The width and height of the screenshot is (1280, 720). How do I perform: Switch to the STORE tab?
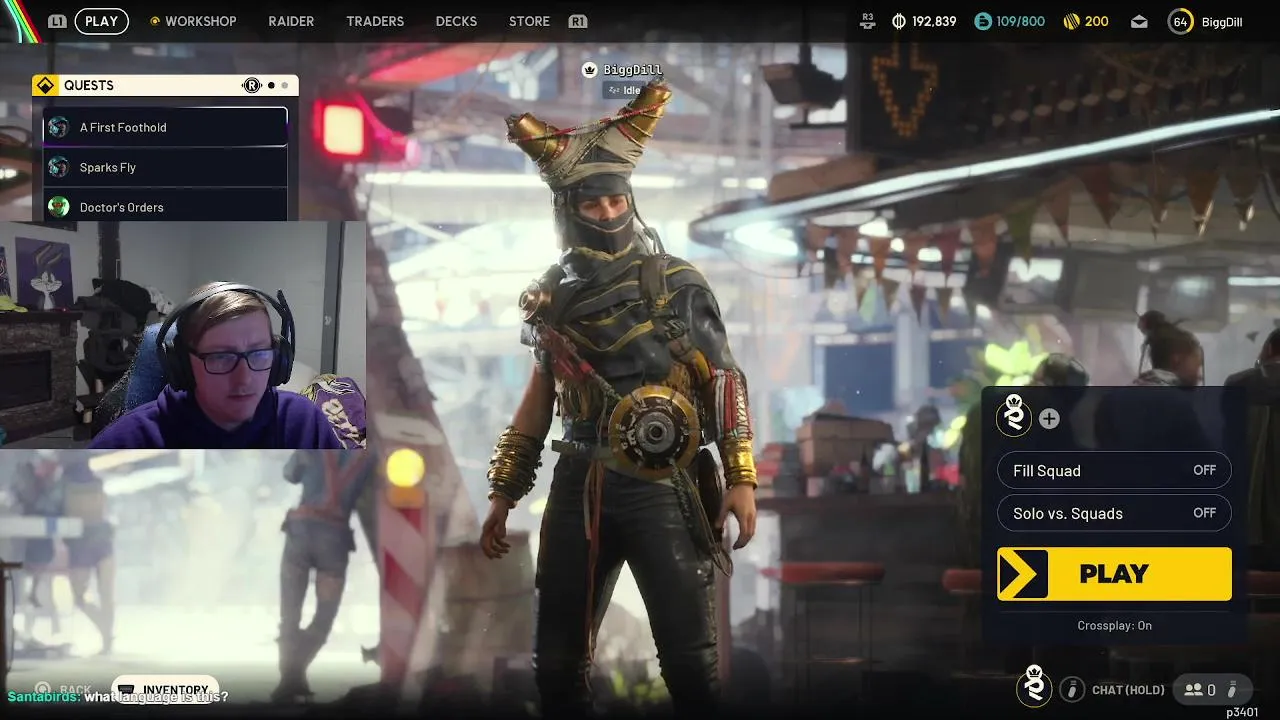[529, 21]
